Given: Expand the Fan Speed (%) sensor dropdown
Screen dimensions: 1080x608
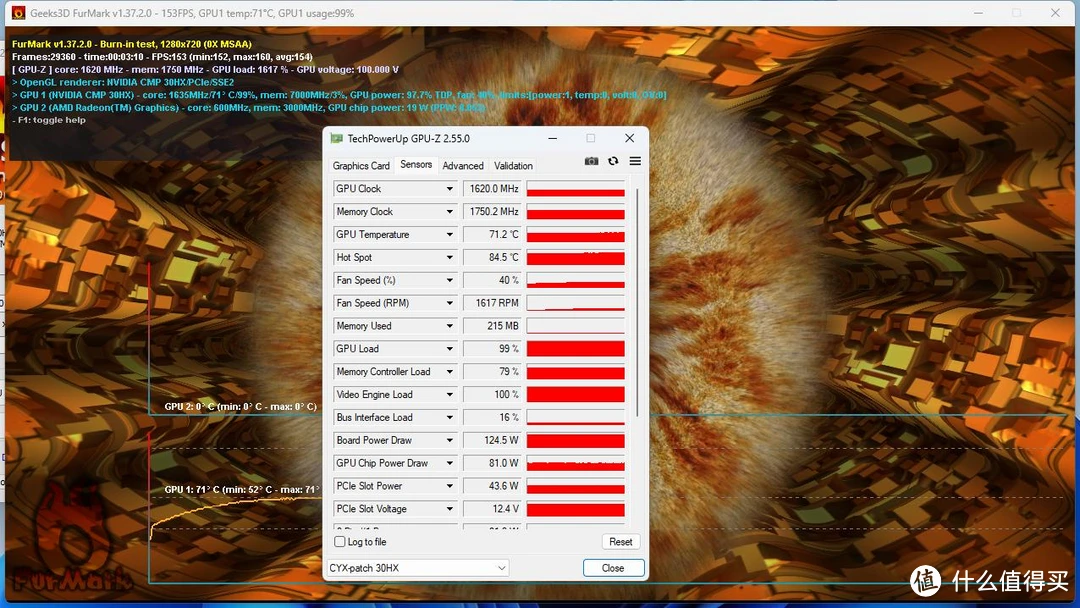Looking at the screenshot, I should 450,280.
